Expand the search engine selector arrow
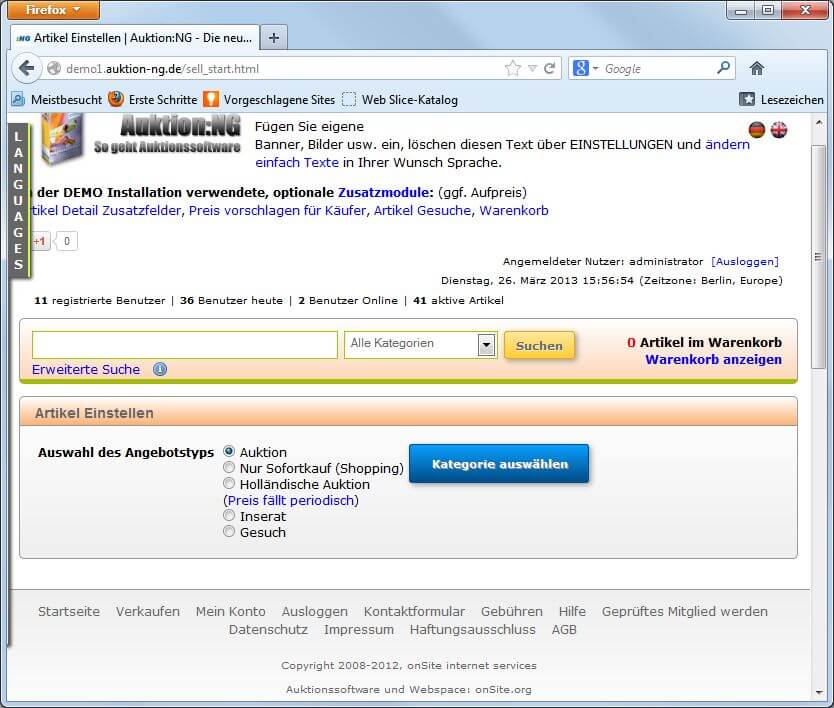This screenshot has height=708, width=834. pos(595,68)
